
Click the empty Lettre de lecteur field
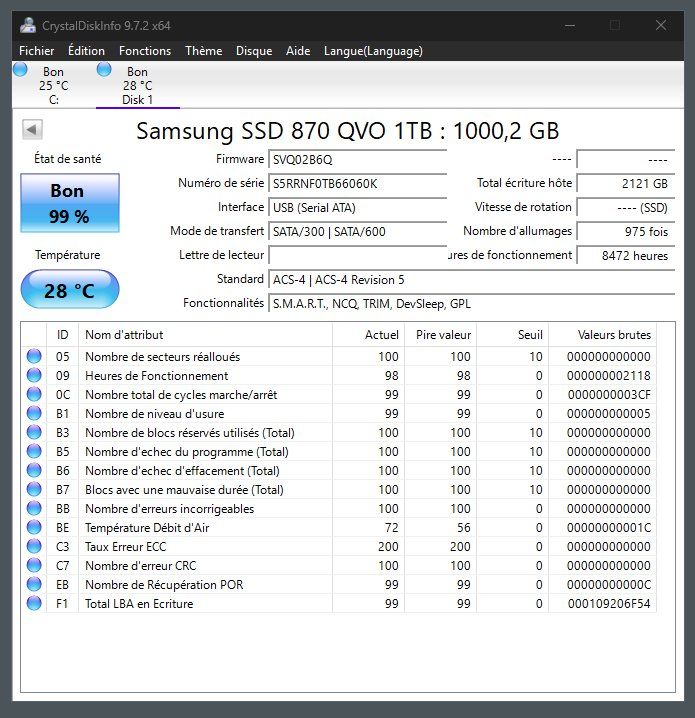pyautogui.click(x=357, y=256)
